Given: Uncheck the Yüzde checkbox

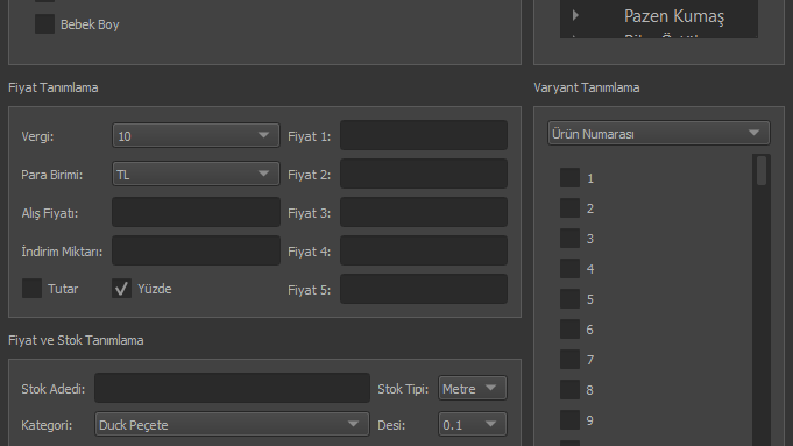Looking at the screenshot, I should tap(122, 288).
